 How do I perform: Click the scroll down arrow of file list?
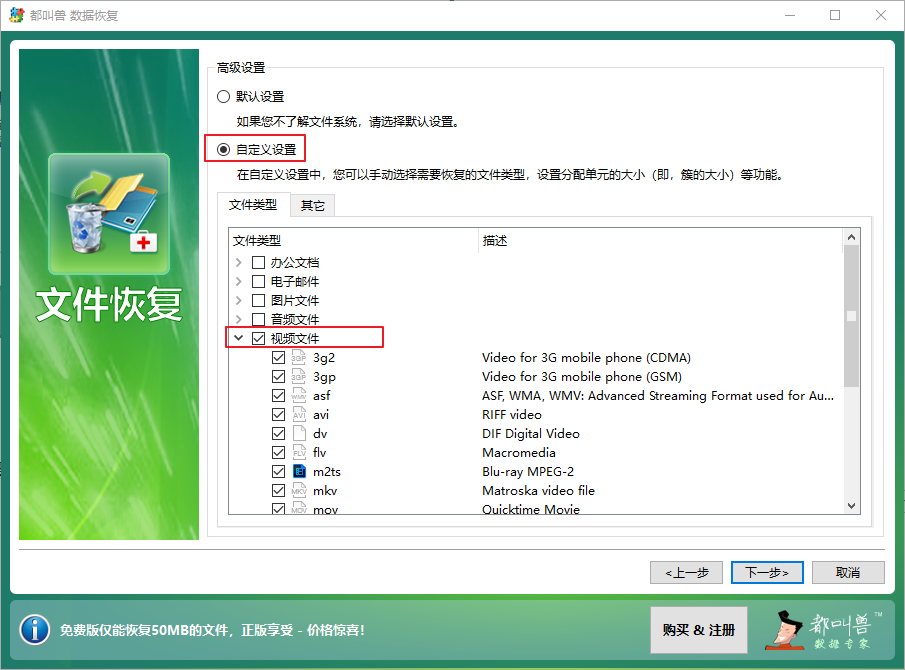[x=851, y=506]
